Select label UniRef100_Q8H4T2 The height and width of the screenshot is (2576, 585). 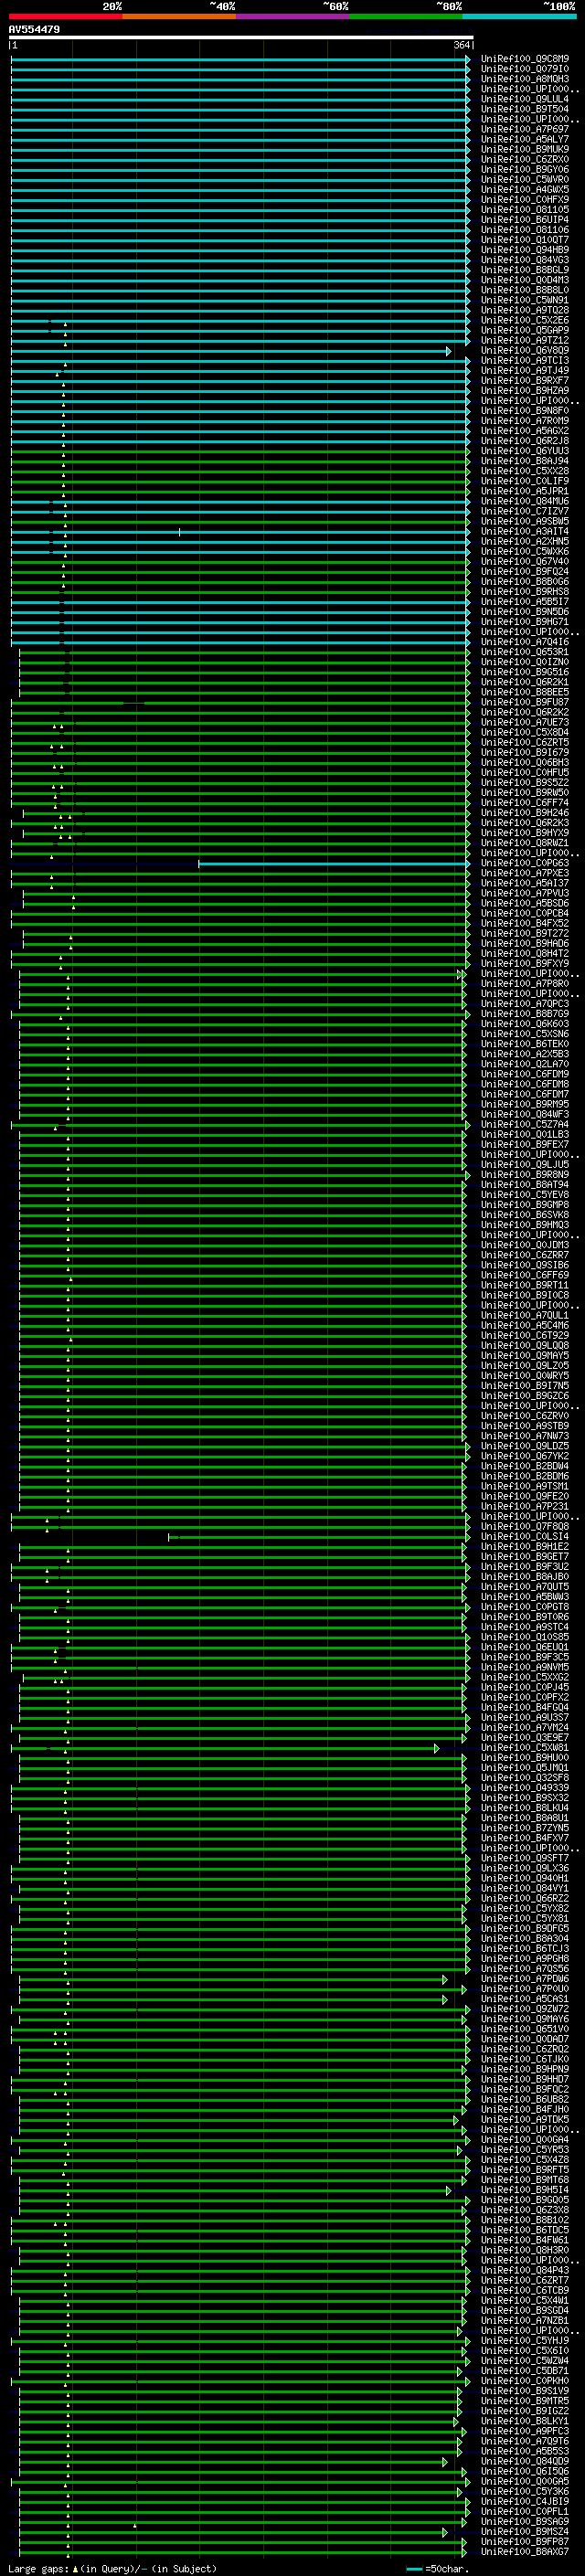pyautogui.click(x=525, y=953)
